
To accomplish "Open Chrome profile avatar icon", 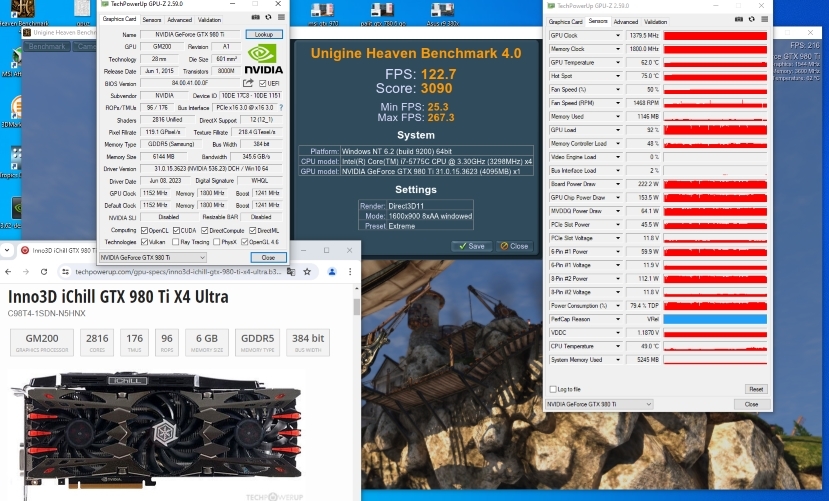I will click(x=332, y=272).
